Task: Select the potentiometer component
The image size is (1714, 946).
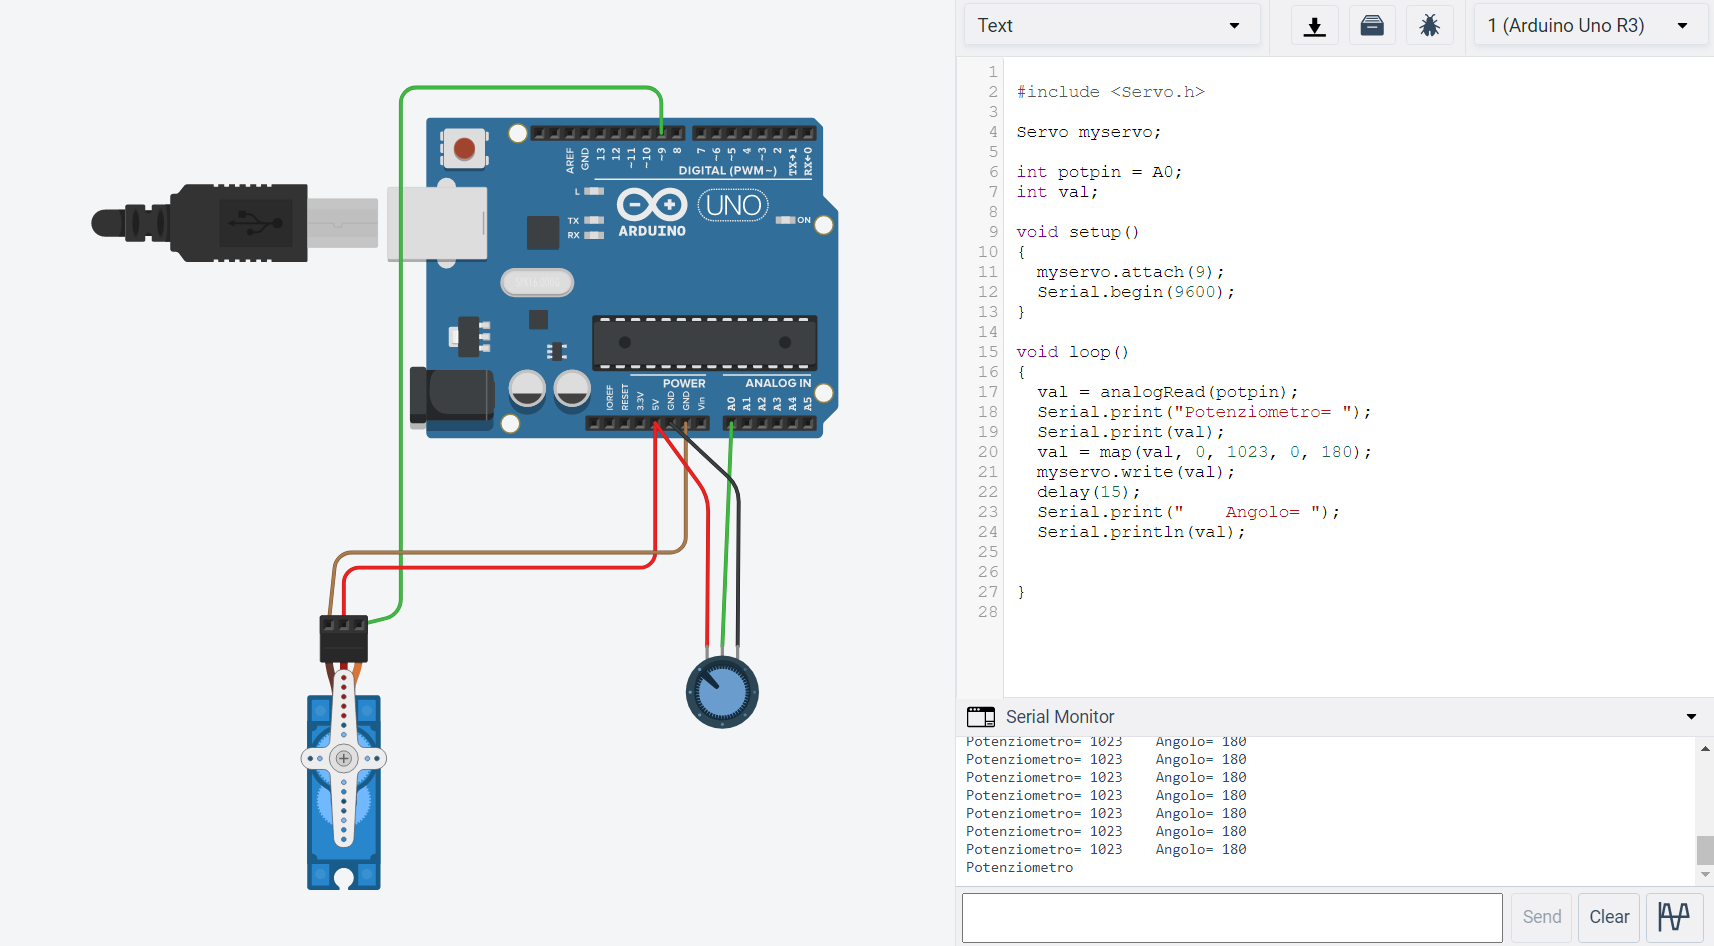Action: point(722,692)
